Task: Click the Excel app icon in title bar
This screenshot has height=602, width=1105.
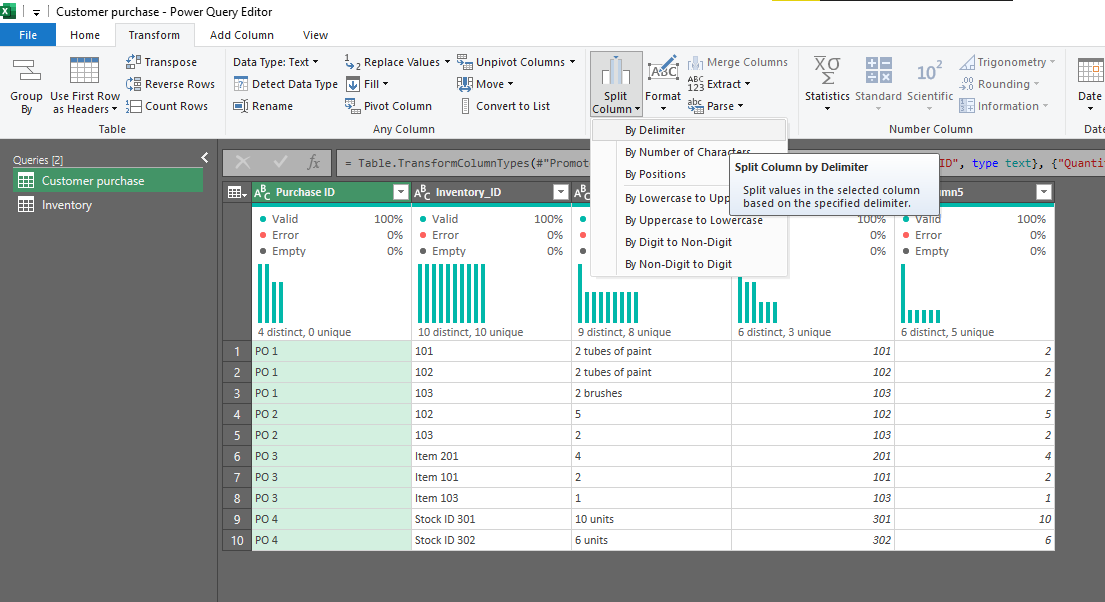Action: (8, 11)
